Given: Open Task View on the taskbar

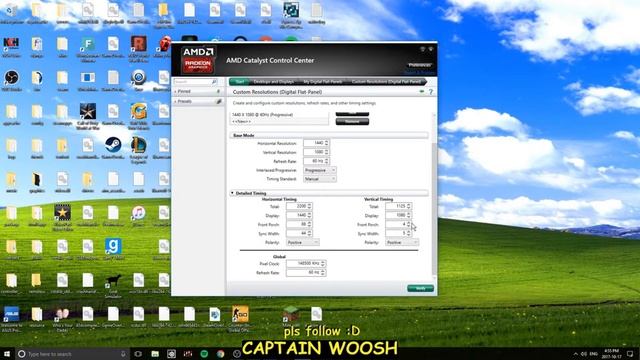Looking at the screenshot, I should coord(138,354).
